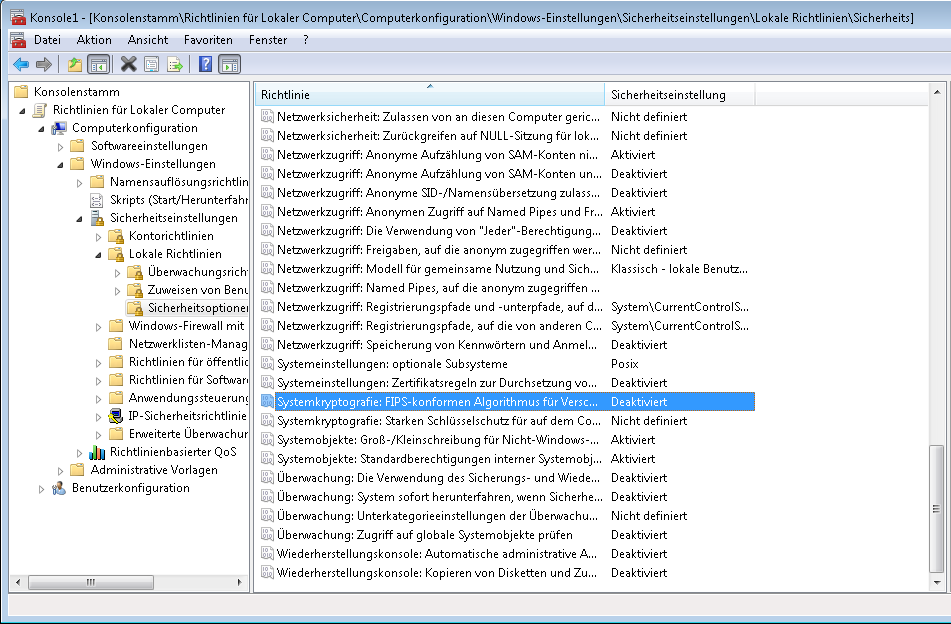Screen dimensions: 951x624
Task: Collapse the Sicherheitseinstellungen node
Action: 80,218
